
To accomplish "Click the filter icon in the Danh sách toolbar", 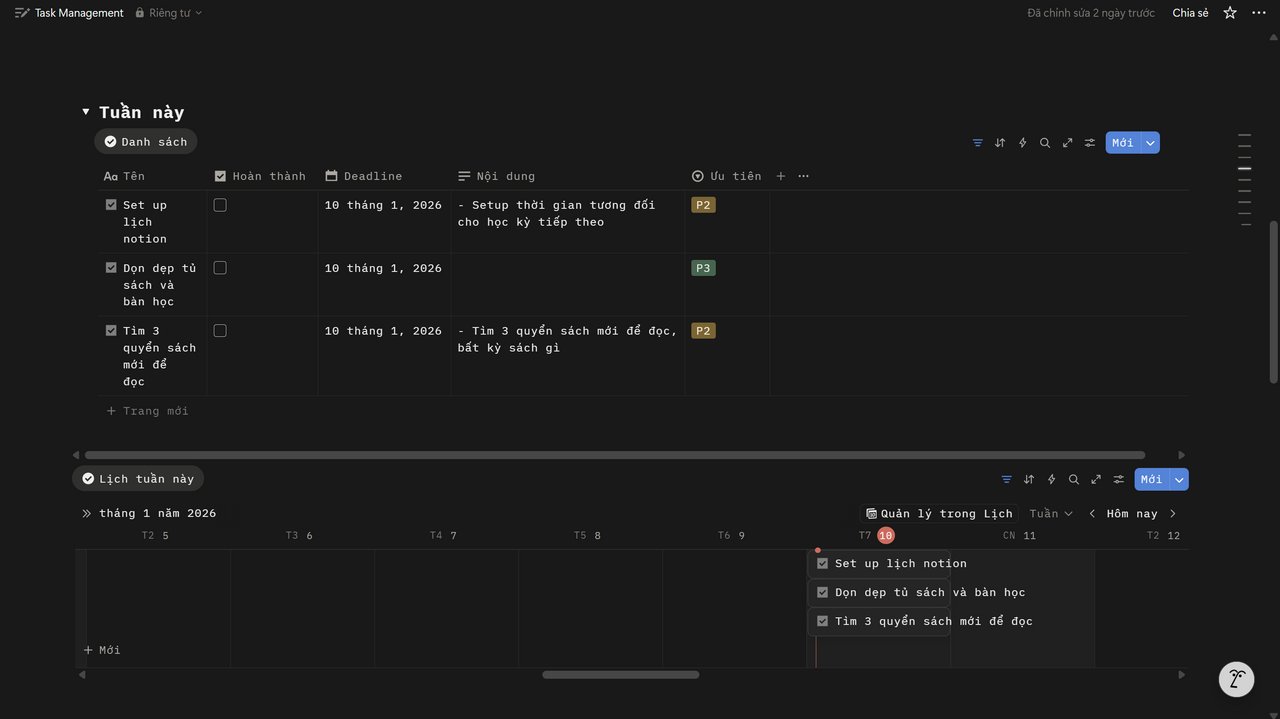I will (x=977, y=143).
